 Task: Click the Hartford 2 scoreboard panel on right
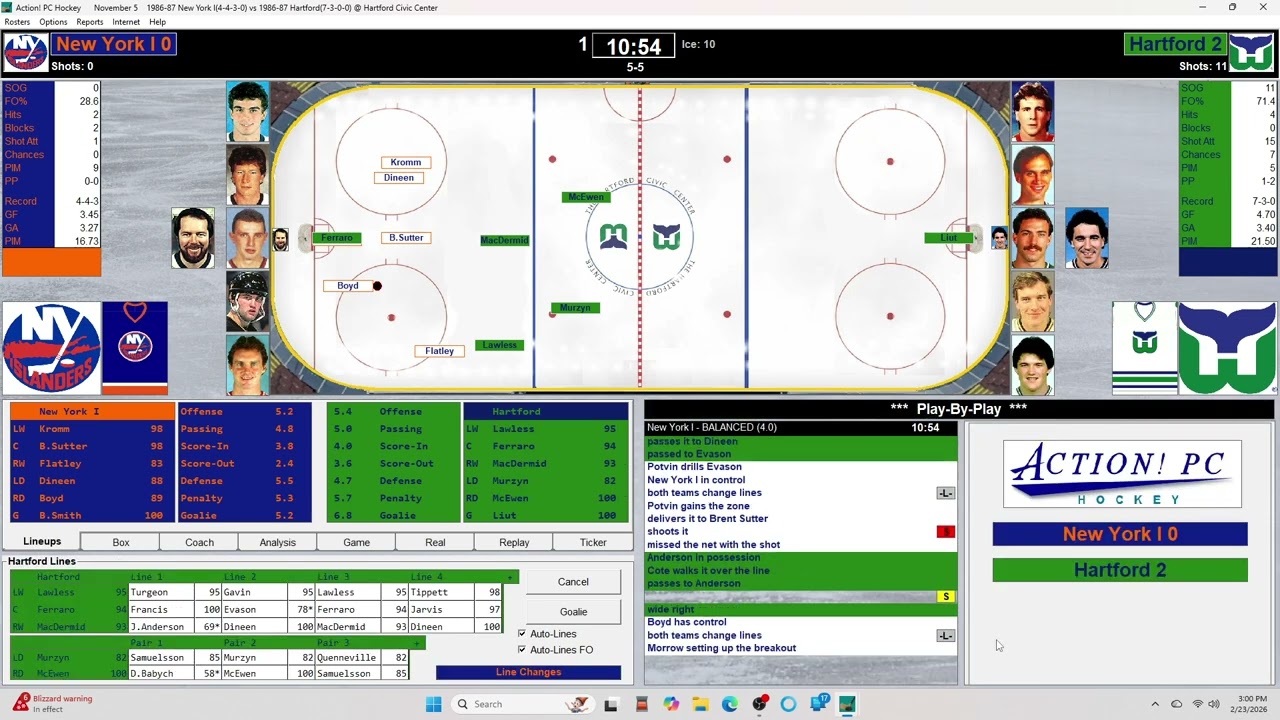point(1120,570)
